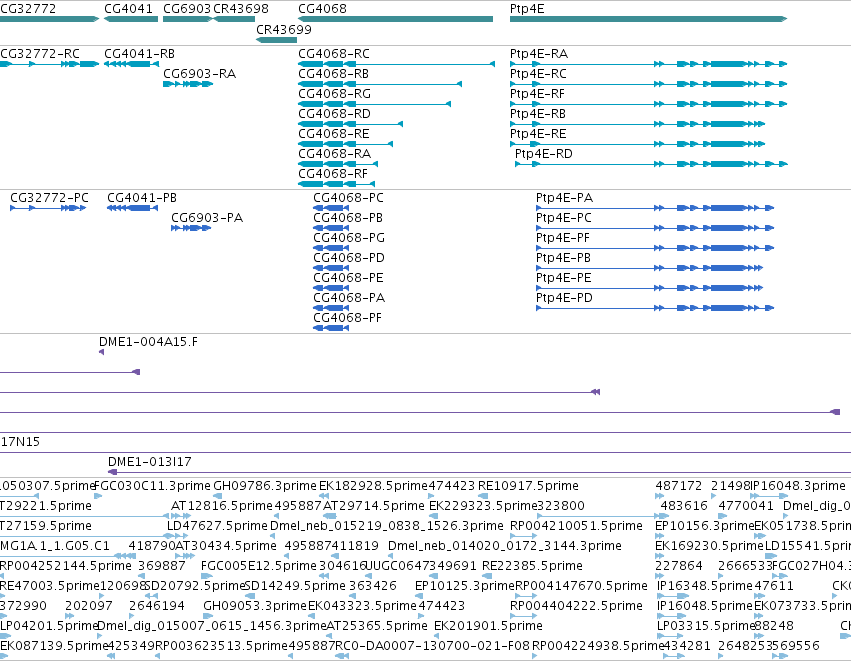The width and height of the screenshot is (851, 661).
Task: Select the FGC005E12.5prime EST label
Action: click(x=259, y=566)
